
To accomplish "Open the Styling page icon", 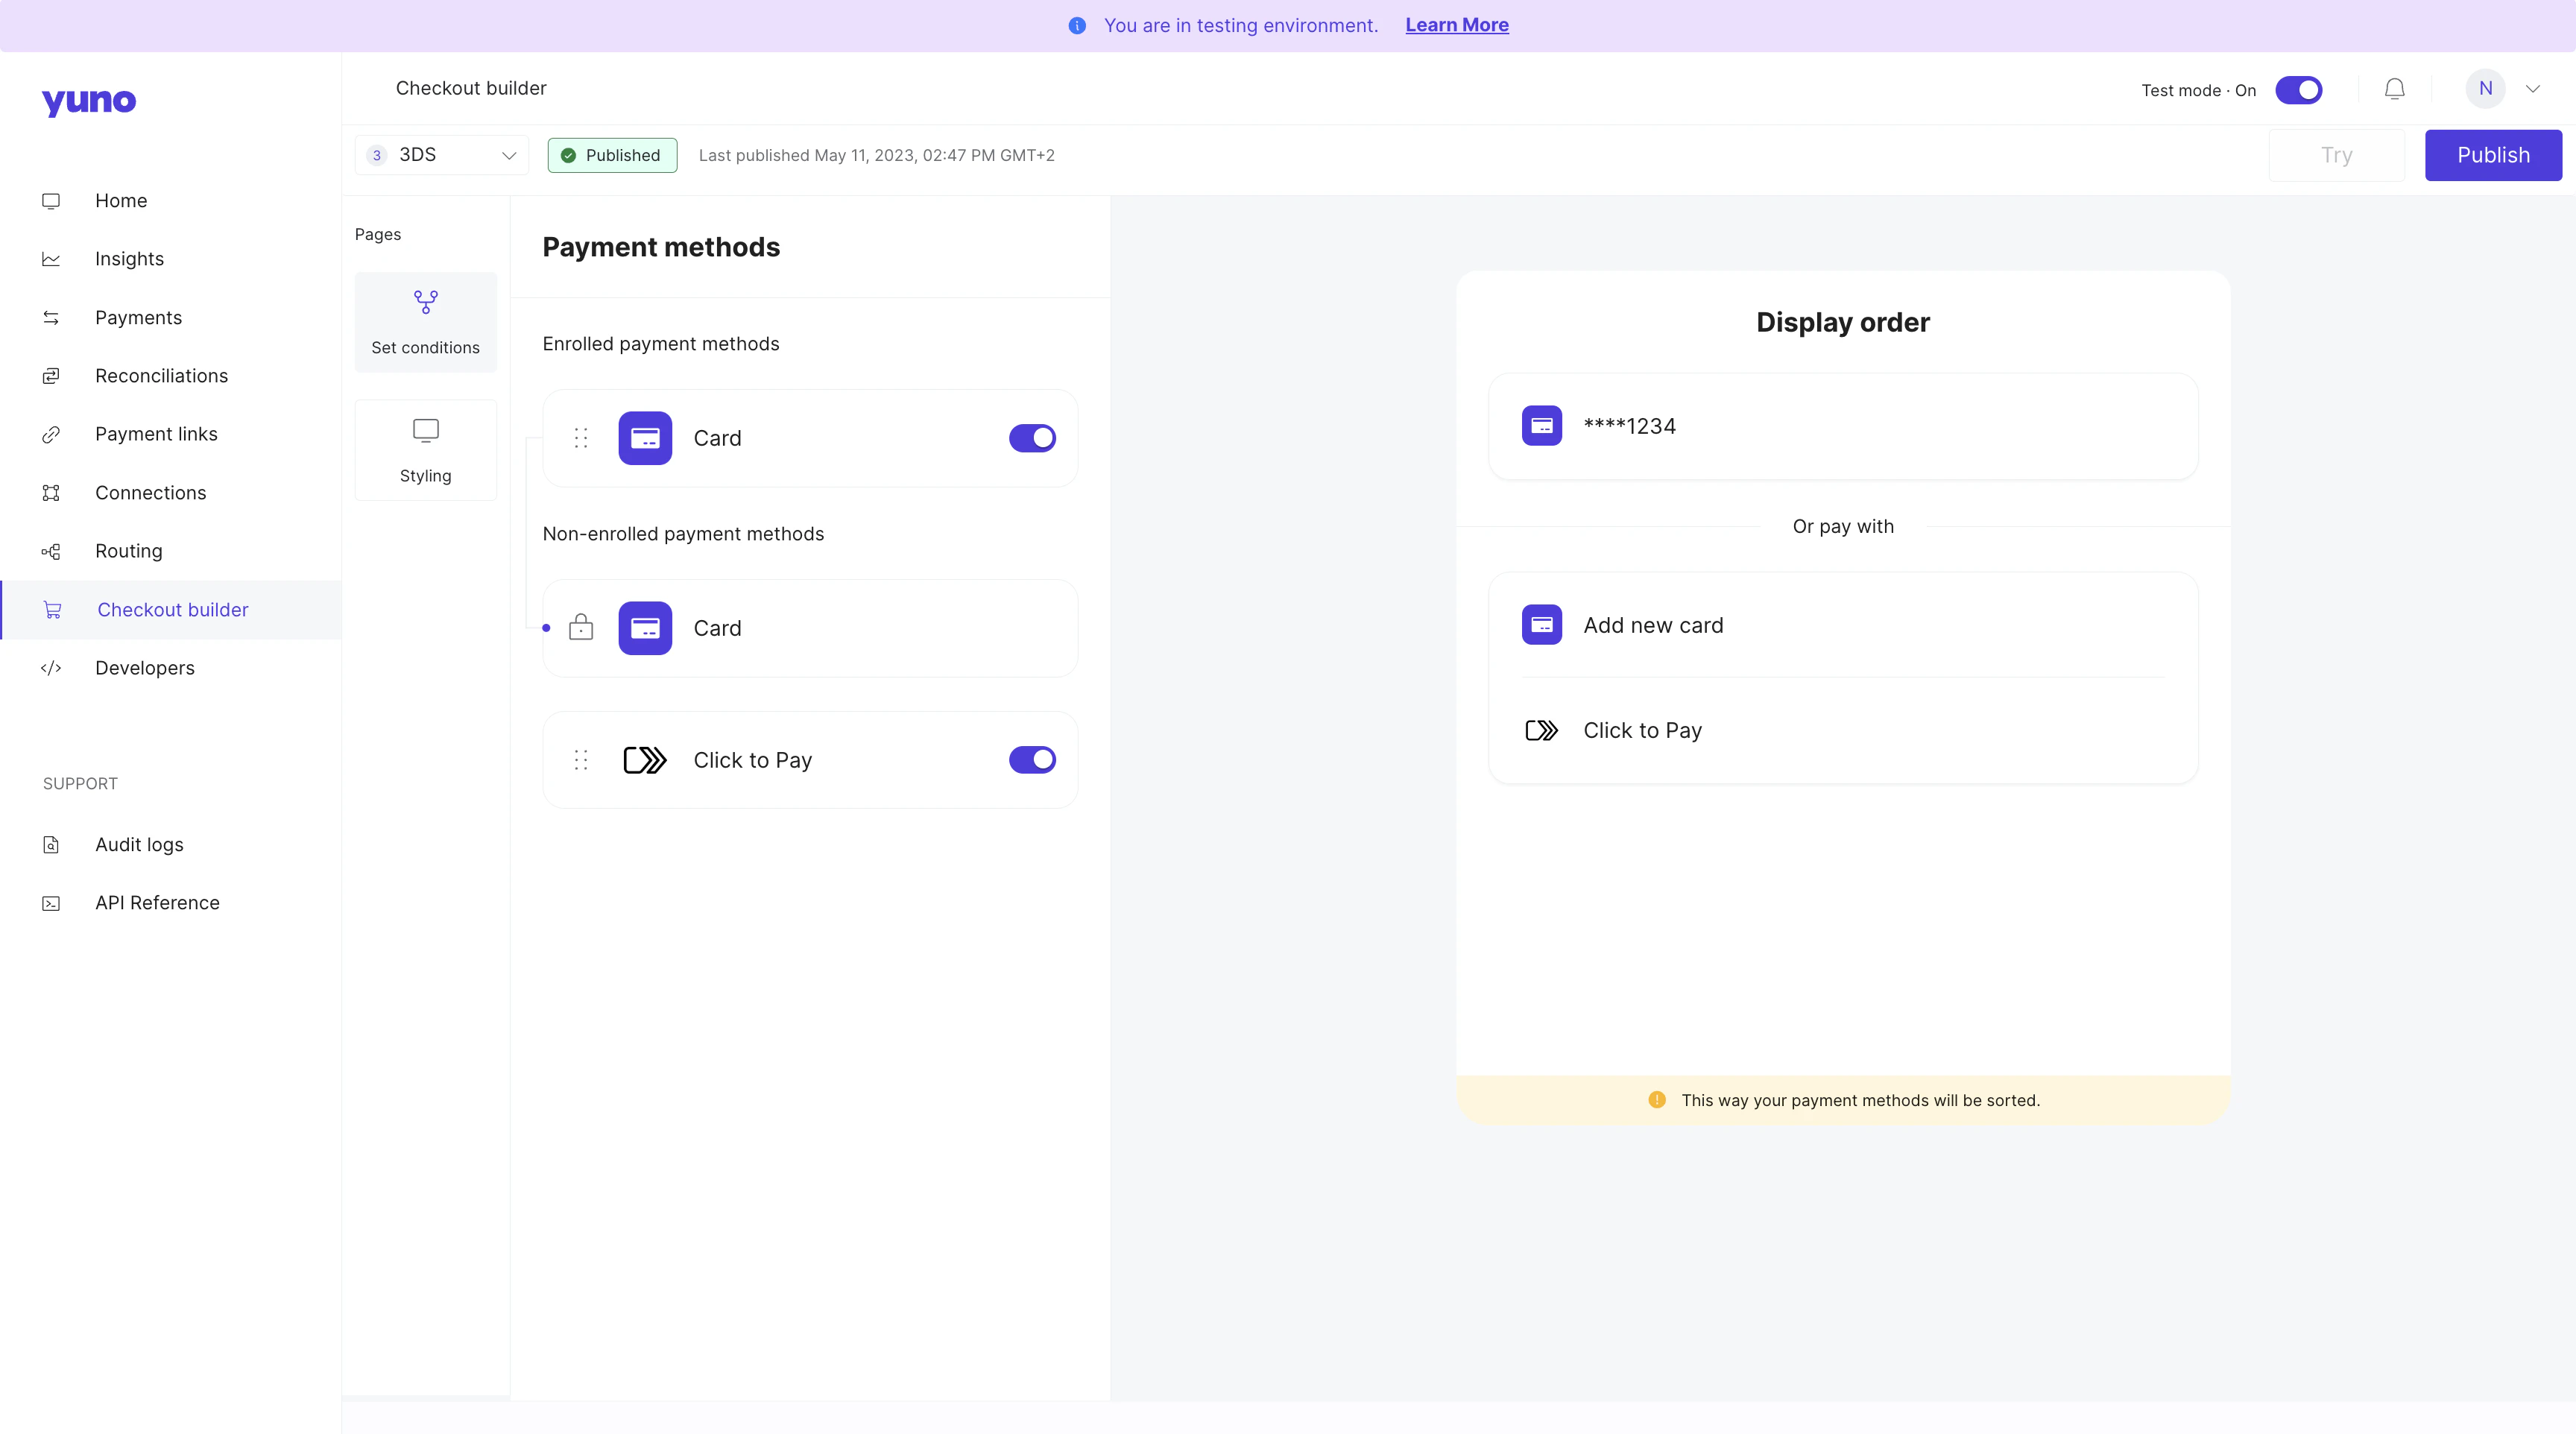I will point(425,431).
